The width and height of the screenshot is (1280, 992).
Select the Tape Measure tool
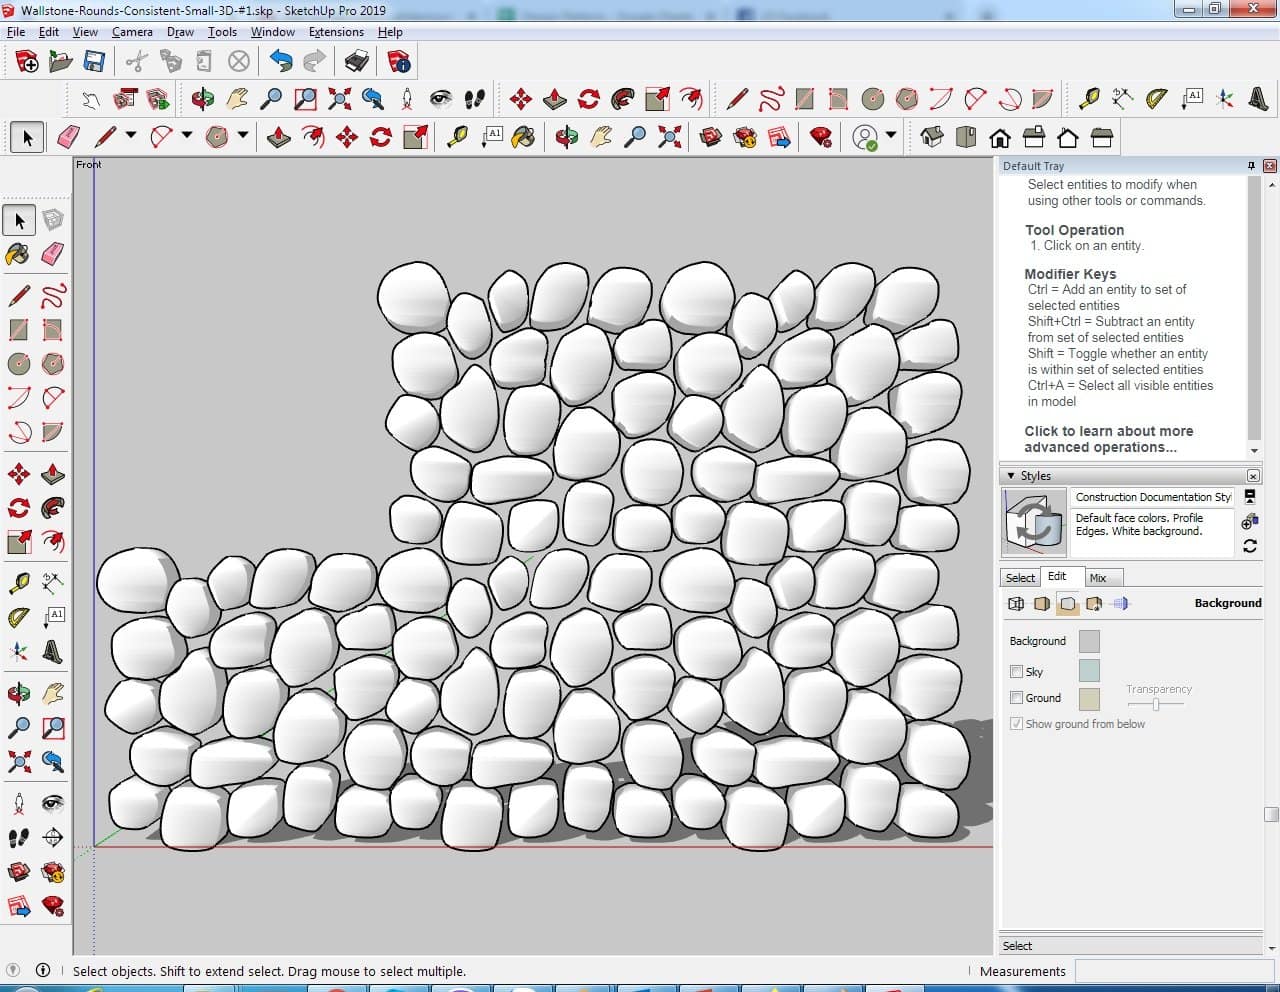click(x=18, y=583)
